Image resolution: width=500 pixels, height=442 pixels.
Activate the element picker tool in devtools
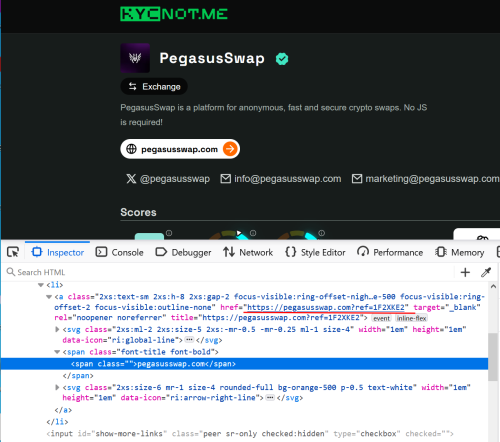13,252
